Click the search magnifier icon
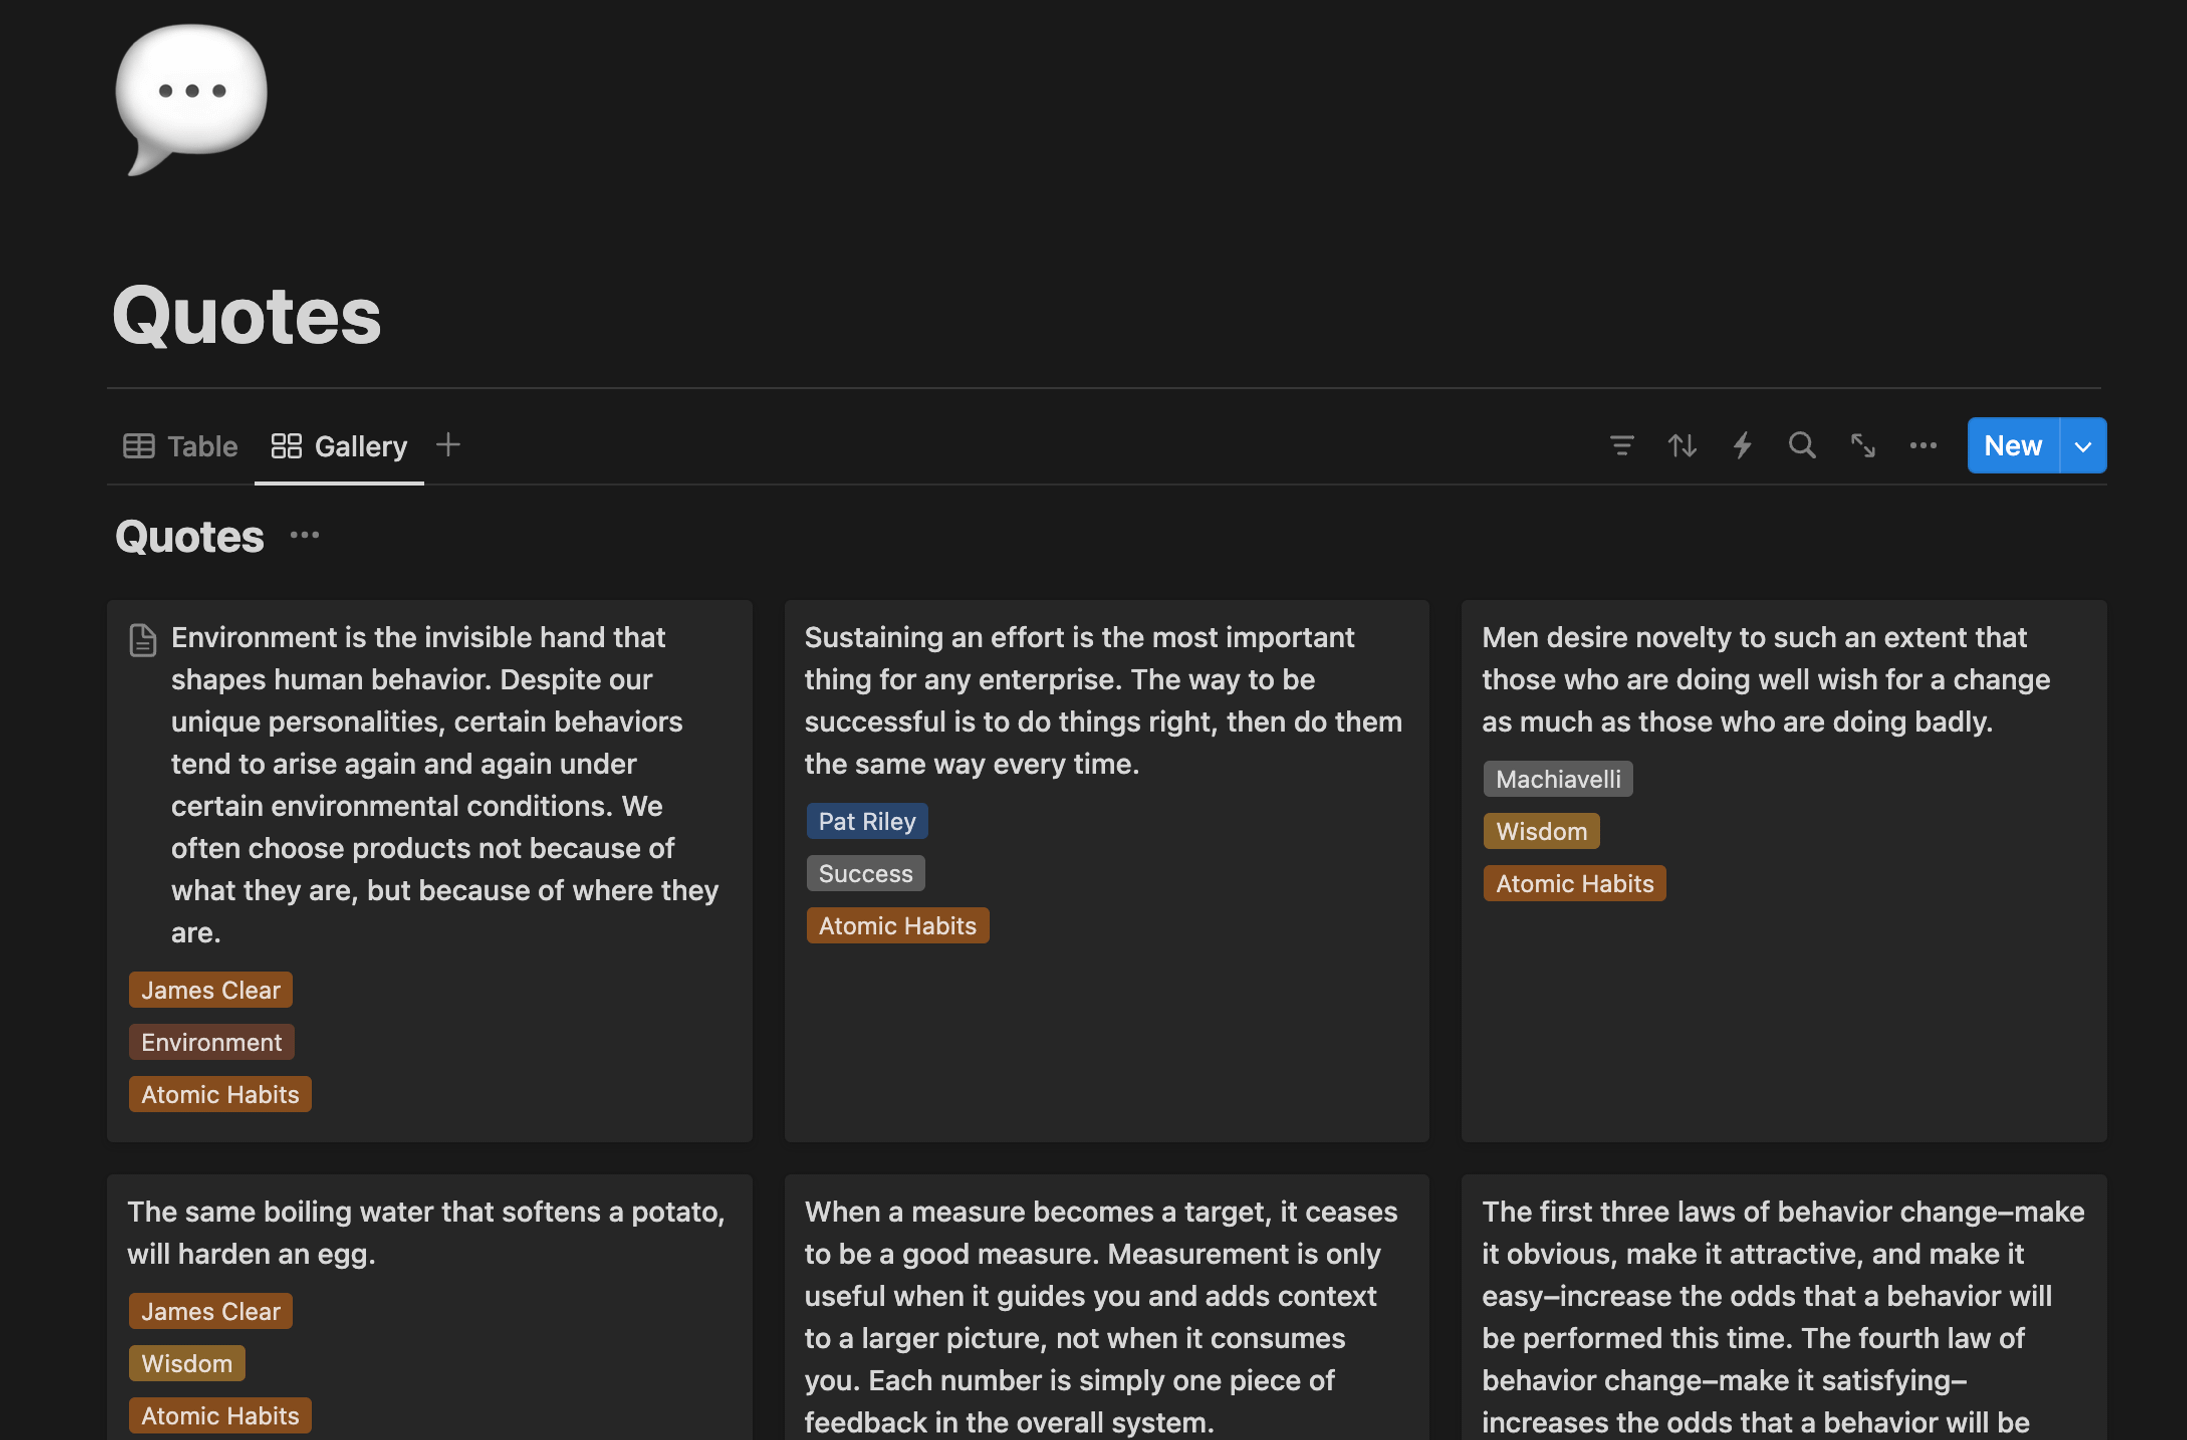The height and width of the screenshot is (1440, 2187). (1802, 445)
